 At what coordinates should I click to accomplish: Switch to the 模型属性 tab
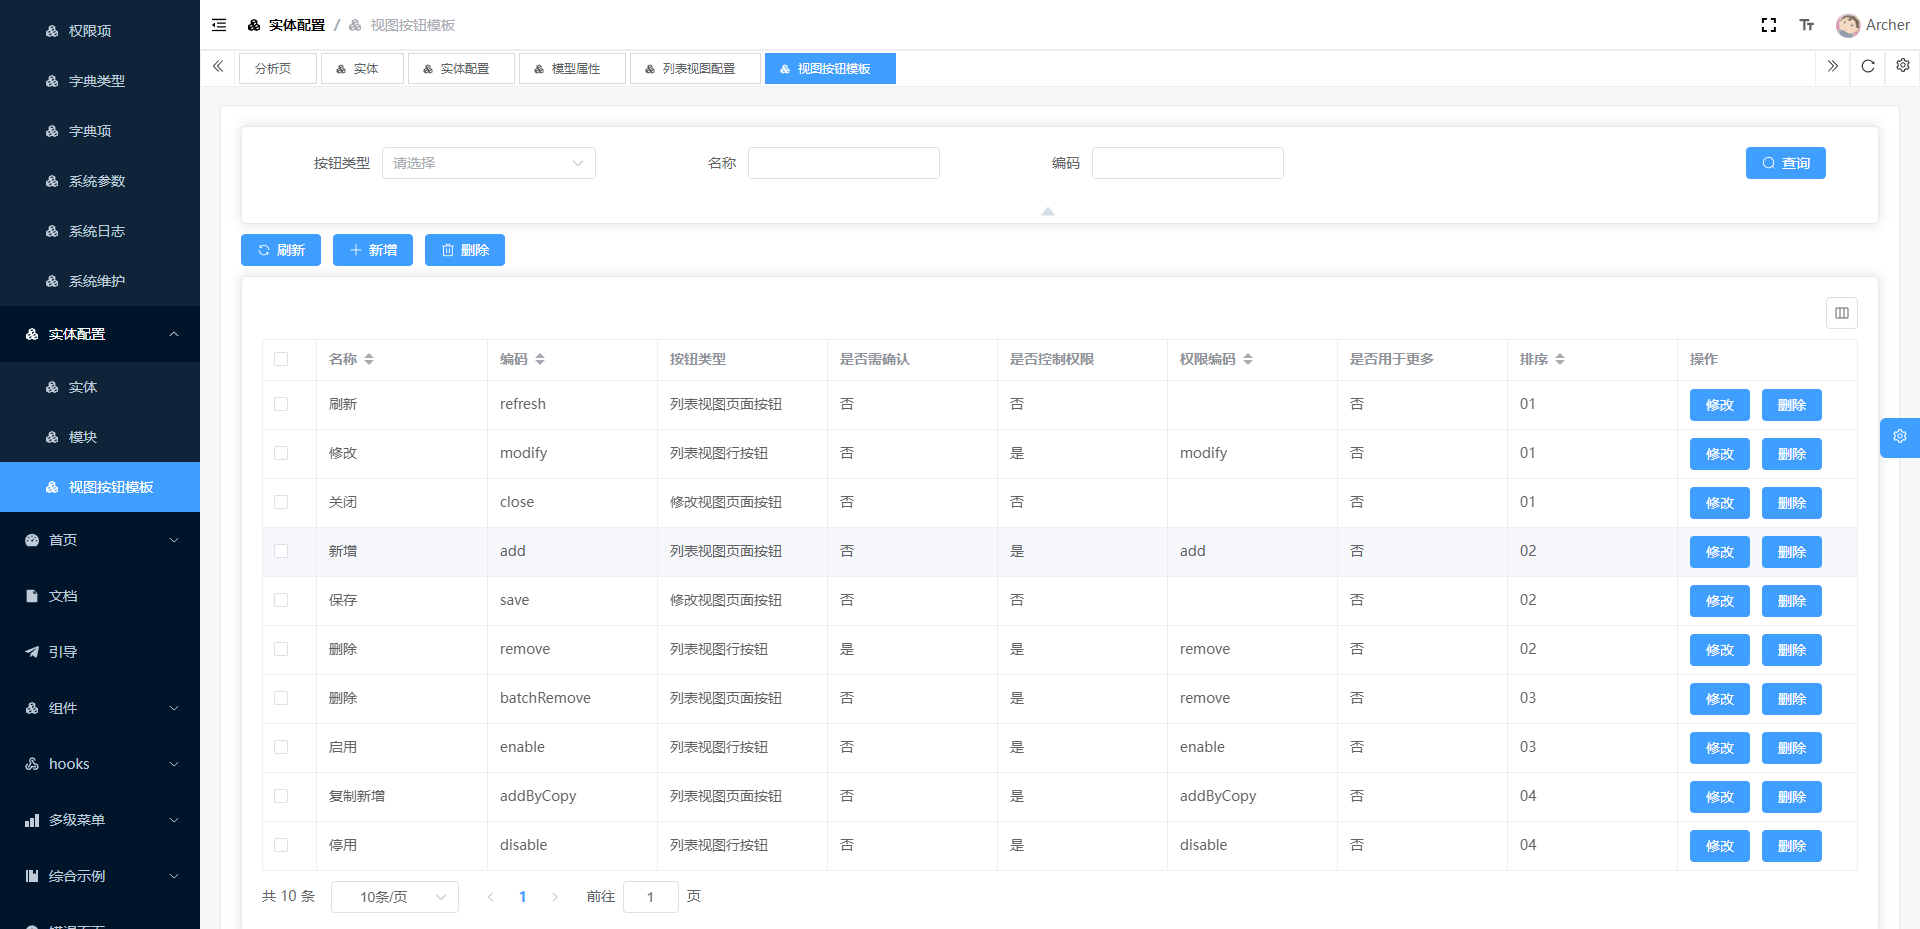(x=572, y=68)
